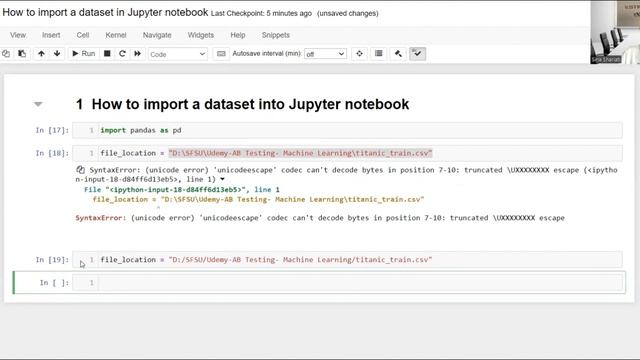
Task: Open the View menu
Action: [x=18, y=35]
